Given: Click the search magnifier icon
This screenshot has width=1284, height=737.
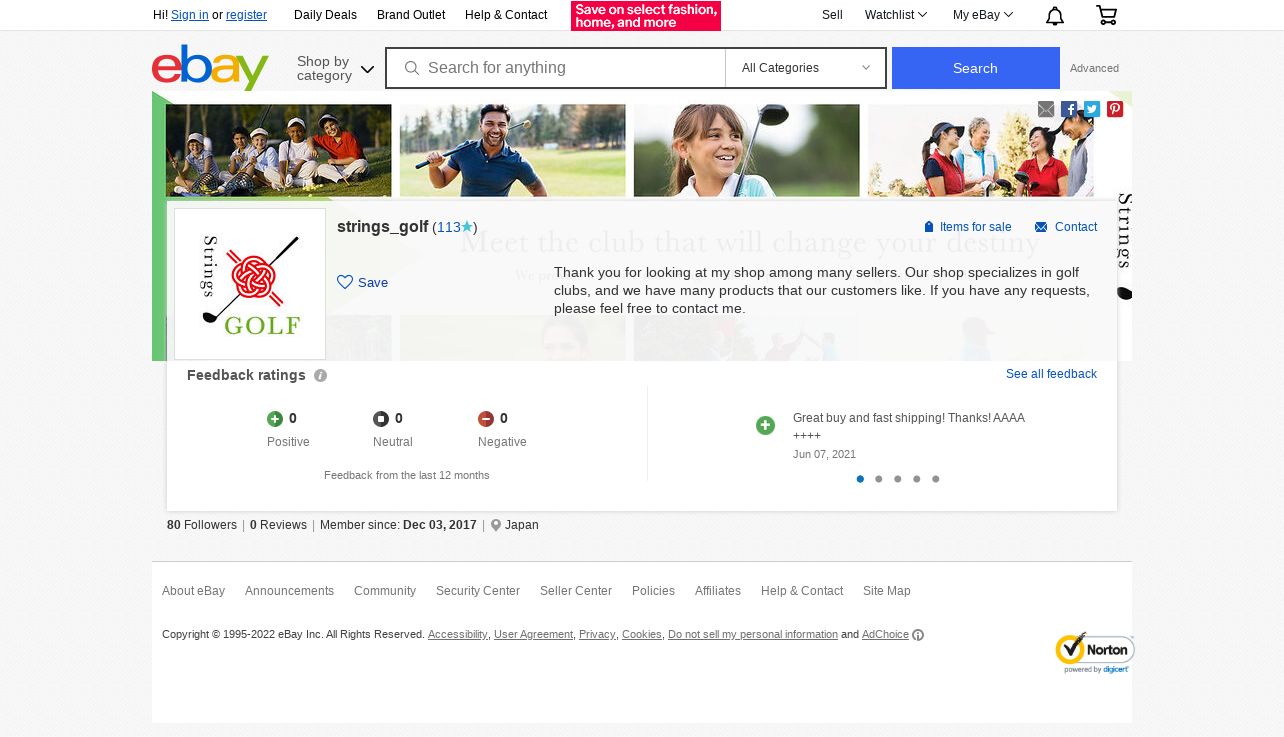Looking at the screenshot, I should [411, 68].
